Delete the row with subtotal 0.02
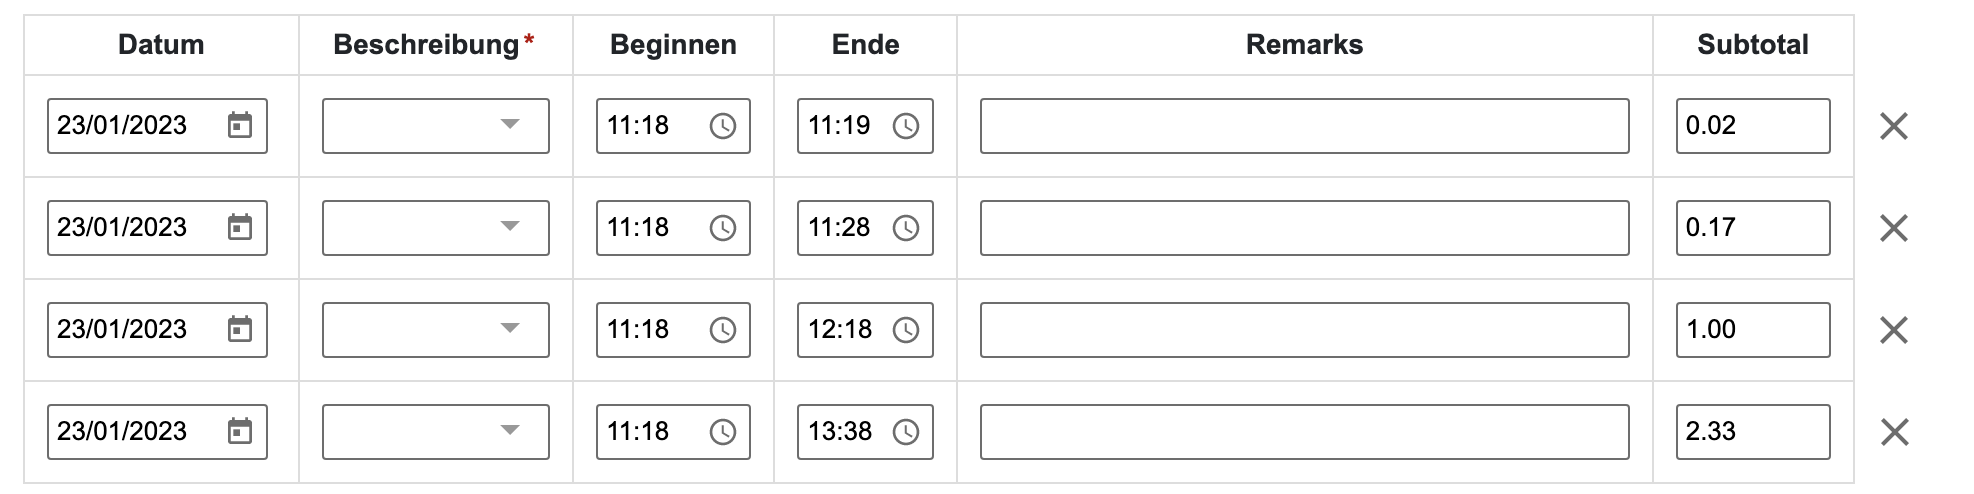 [x=1894, y=126]
